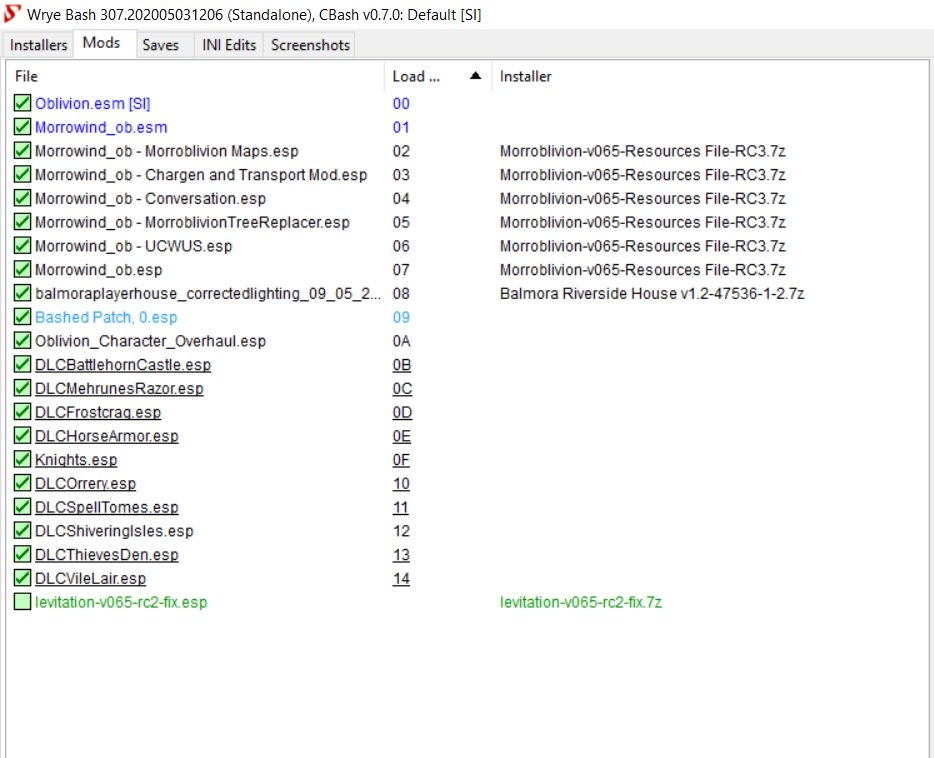The width and height of the screenshot is (934, 758).
Task: Uncheck balmoraplayerhouse_correctedlighting checkbox
Action: pos(22,294)
